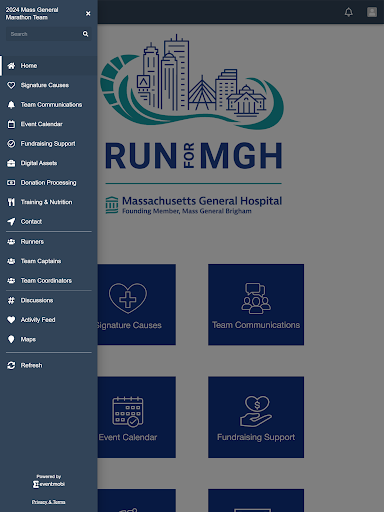Click the Signature Causes heart icon in sidebar

pyautogui.click(x=11, y=85)
